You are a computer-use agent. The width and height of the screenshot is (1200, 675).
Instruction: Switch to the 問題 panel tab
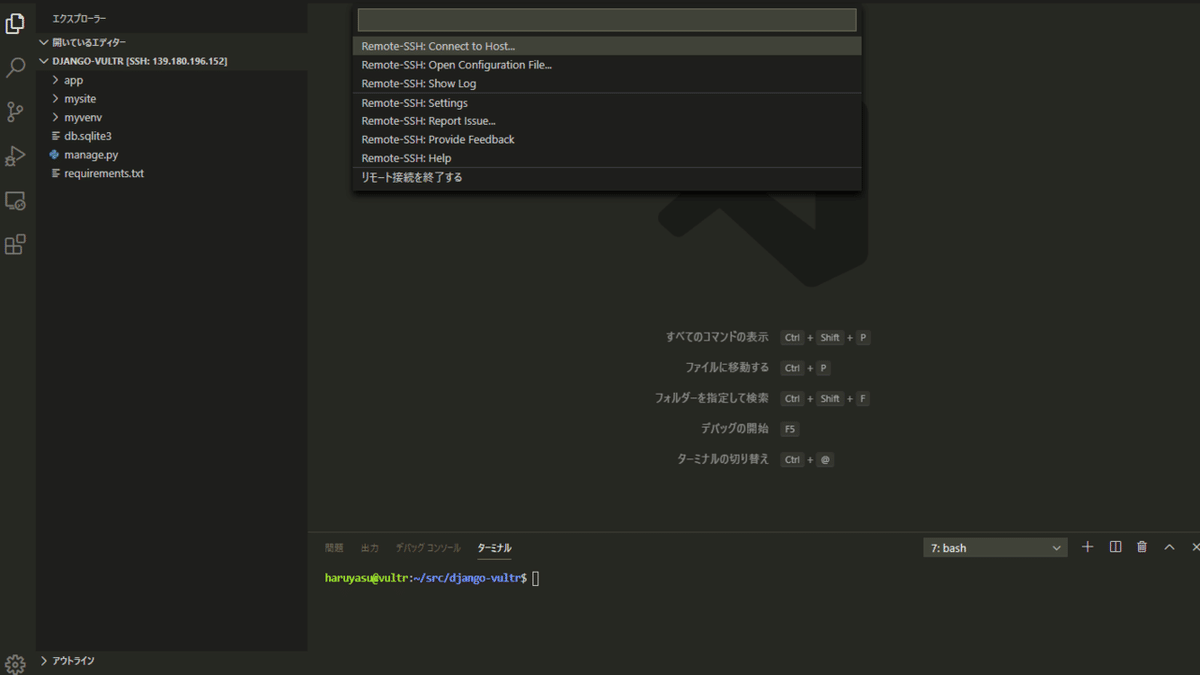click(x=334, y=548)
